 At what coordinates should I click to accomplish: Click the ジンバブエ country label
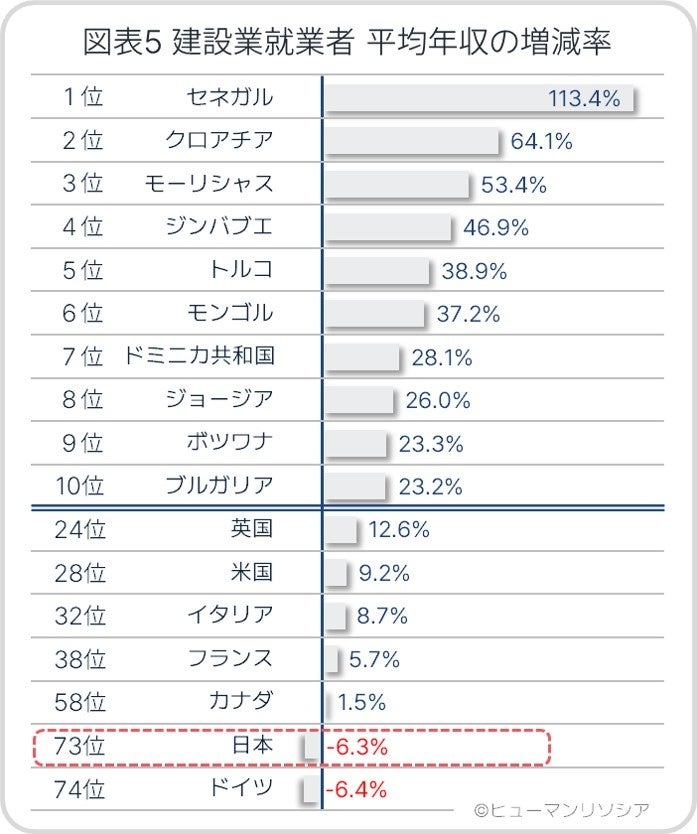[x=218, y=227]
